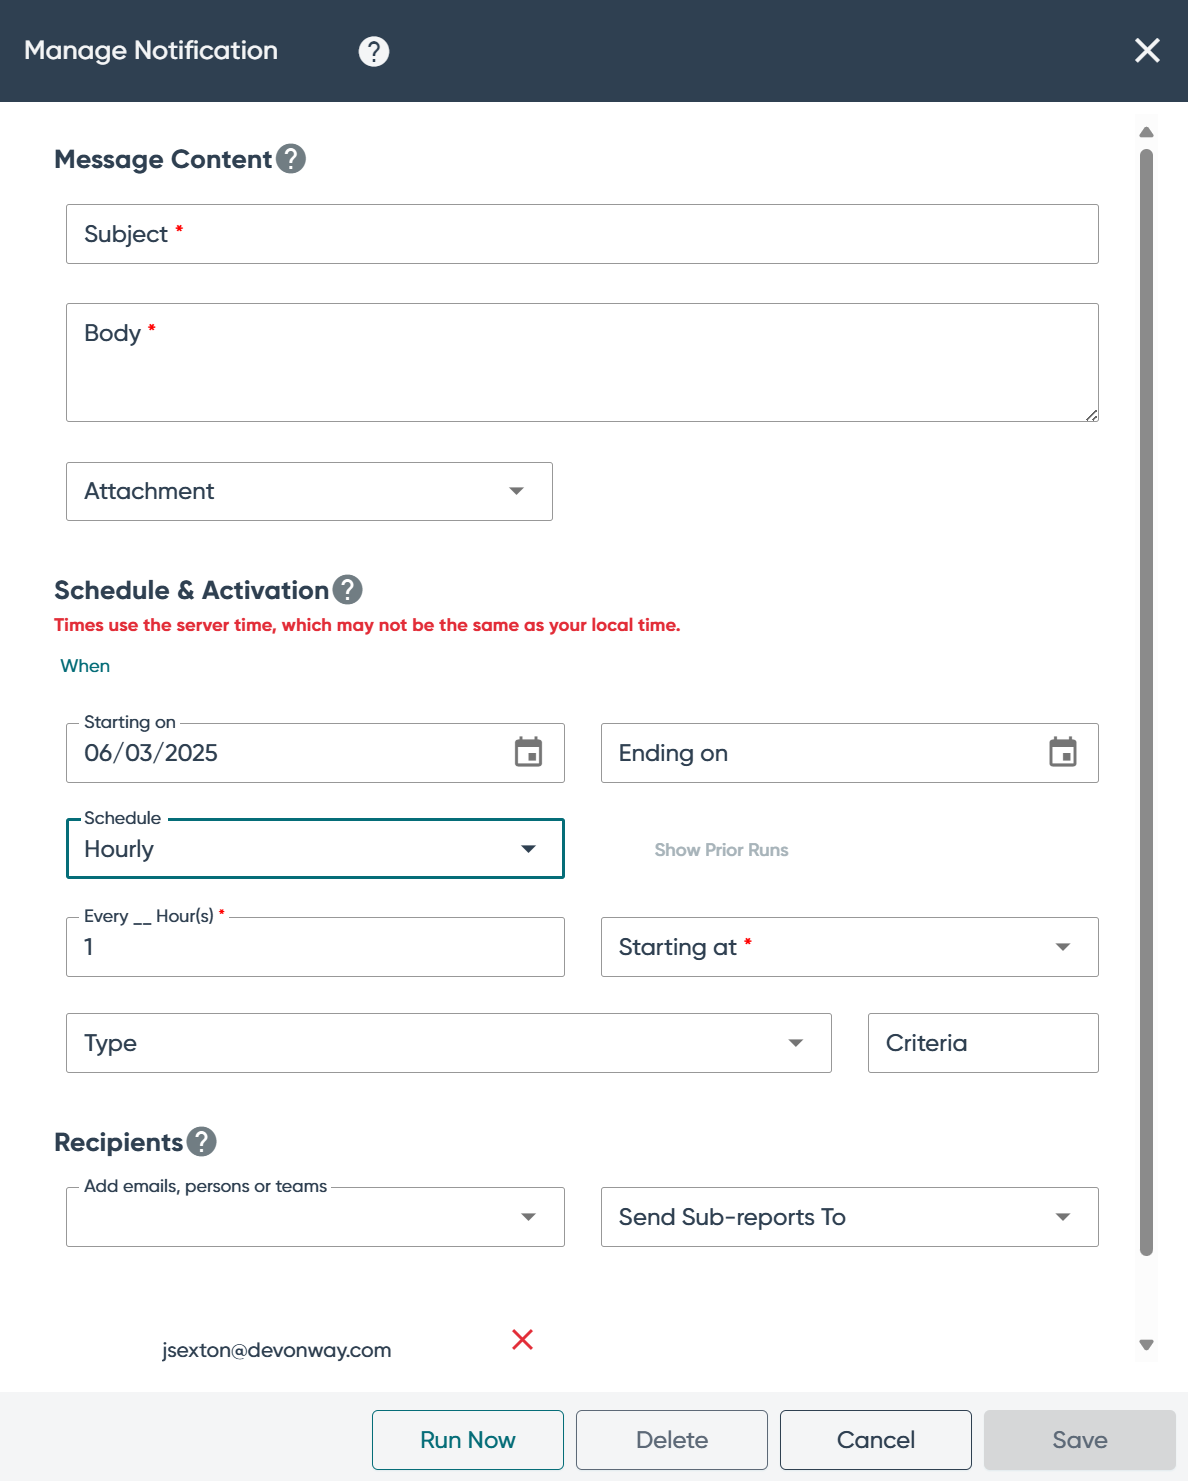Click the Criteria input field
The image size is (1188, 1481).
point(983,1043)
